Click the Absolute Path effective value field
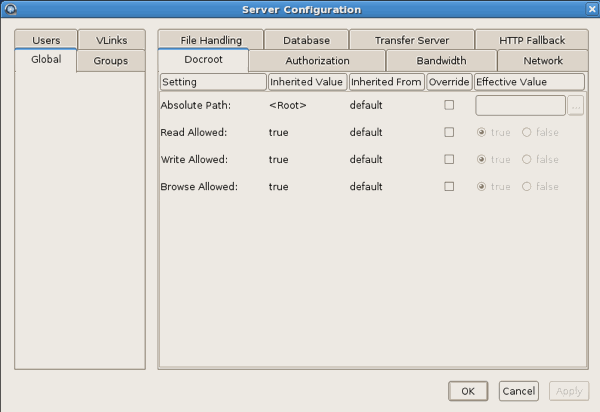Viewport: 600px width, 412px height. pyautogui.click(x=520, y=105)
